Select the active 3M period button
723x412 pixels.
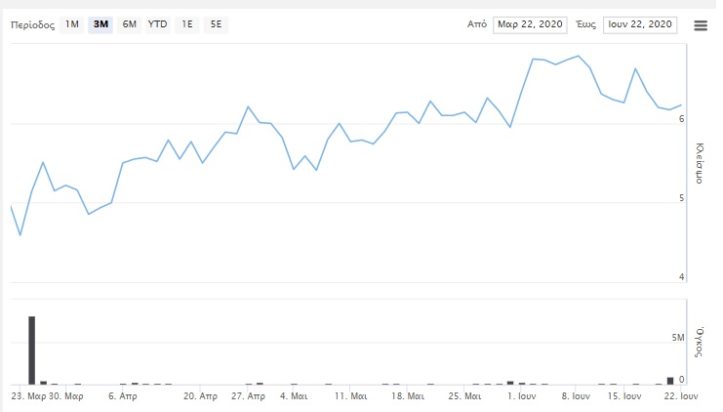(x=101, y=25)
